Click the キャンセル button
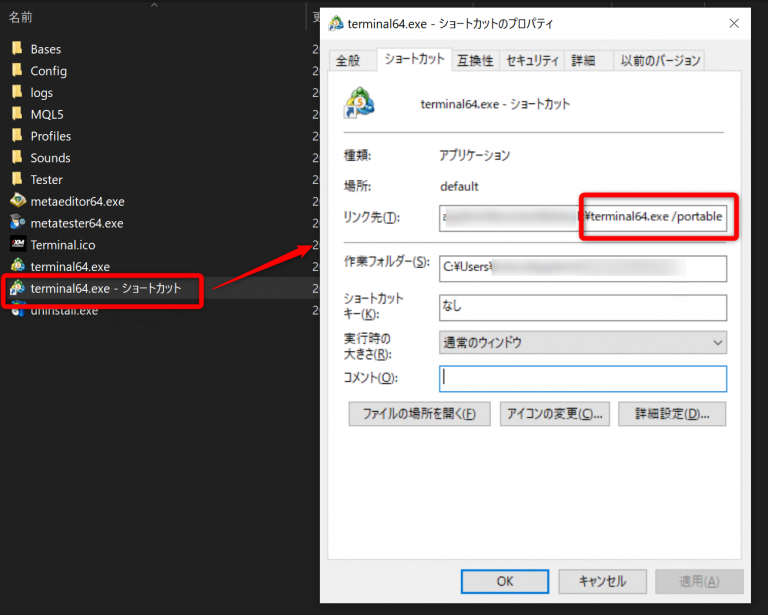 (x=603, y=581)
